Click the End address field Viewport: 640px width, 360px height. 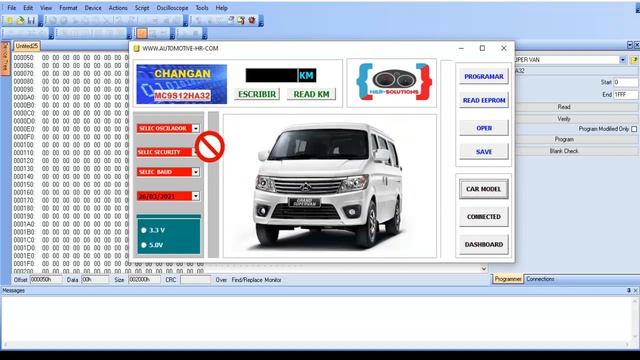click(x=625, y=95)
